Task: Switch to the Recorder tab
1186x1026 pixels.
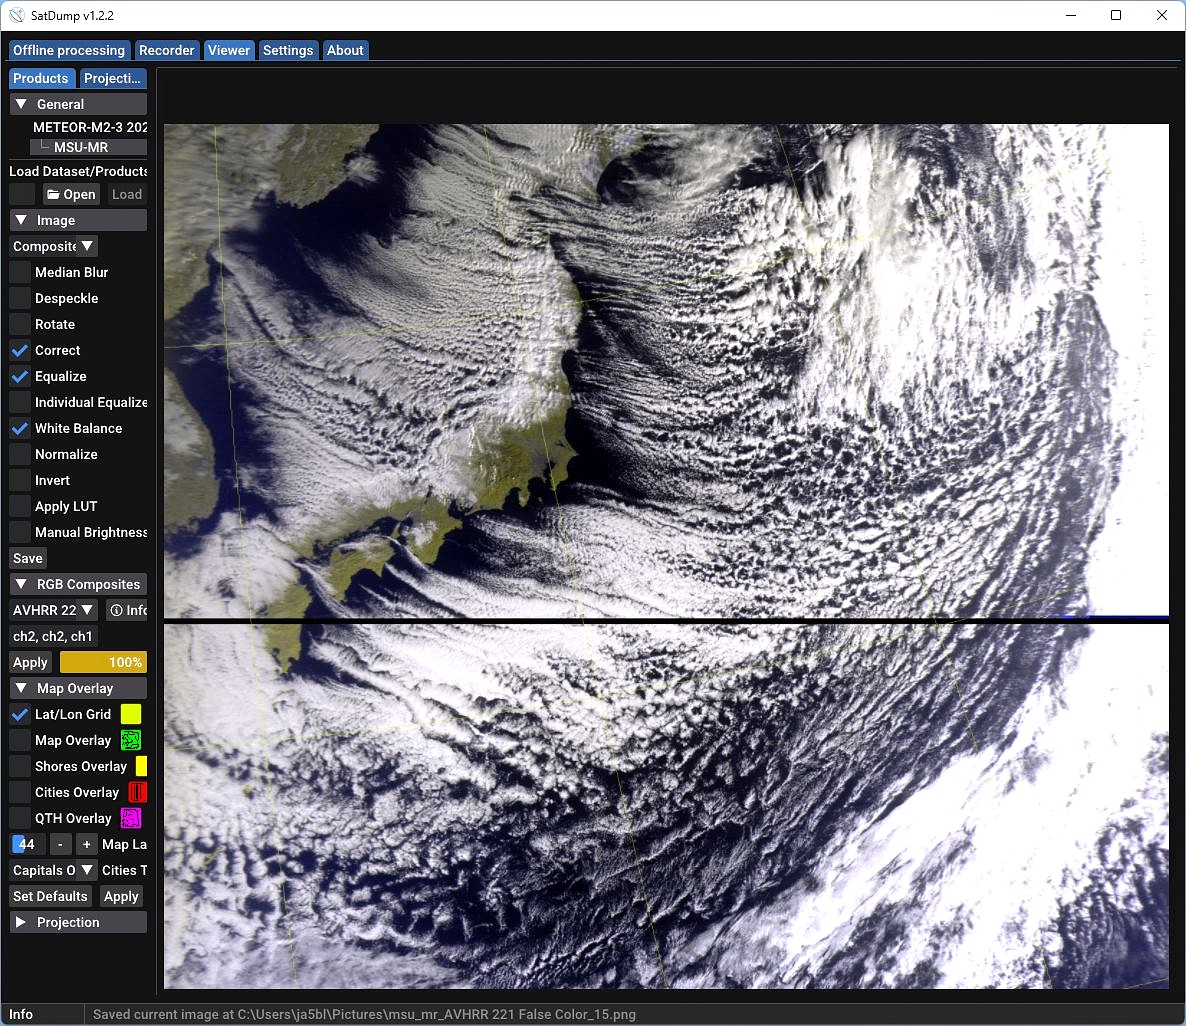Action: [167, 50]
